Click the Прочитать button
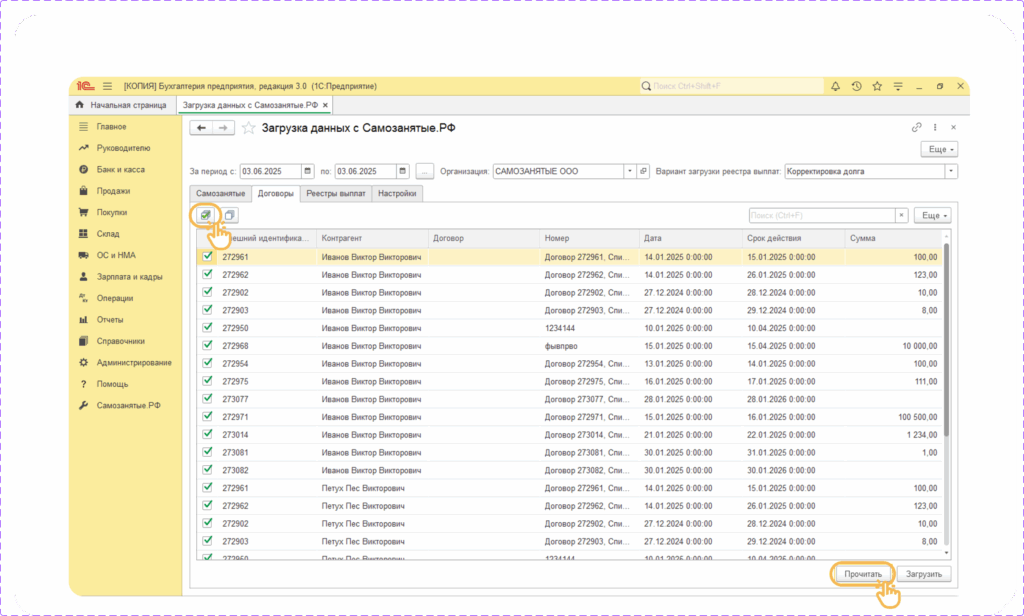The image size is (1024, 616). [862, 575]
